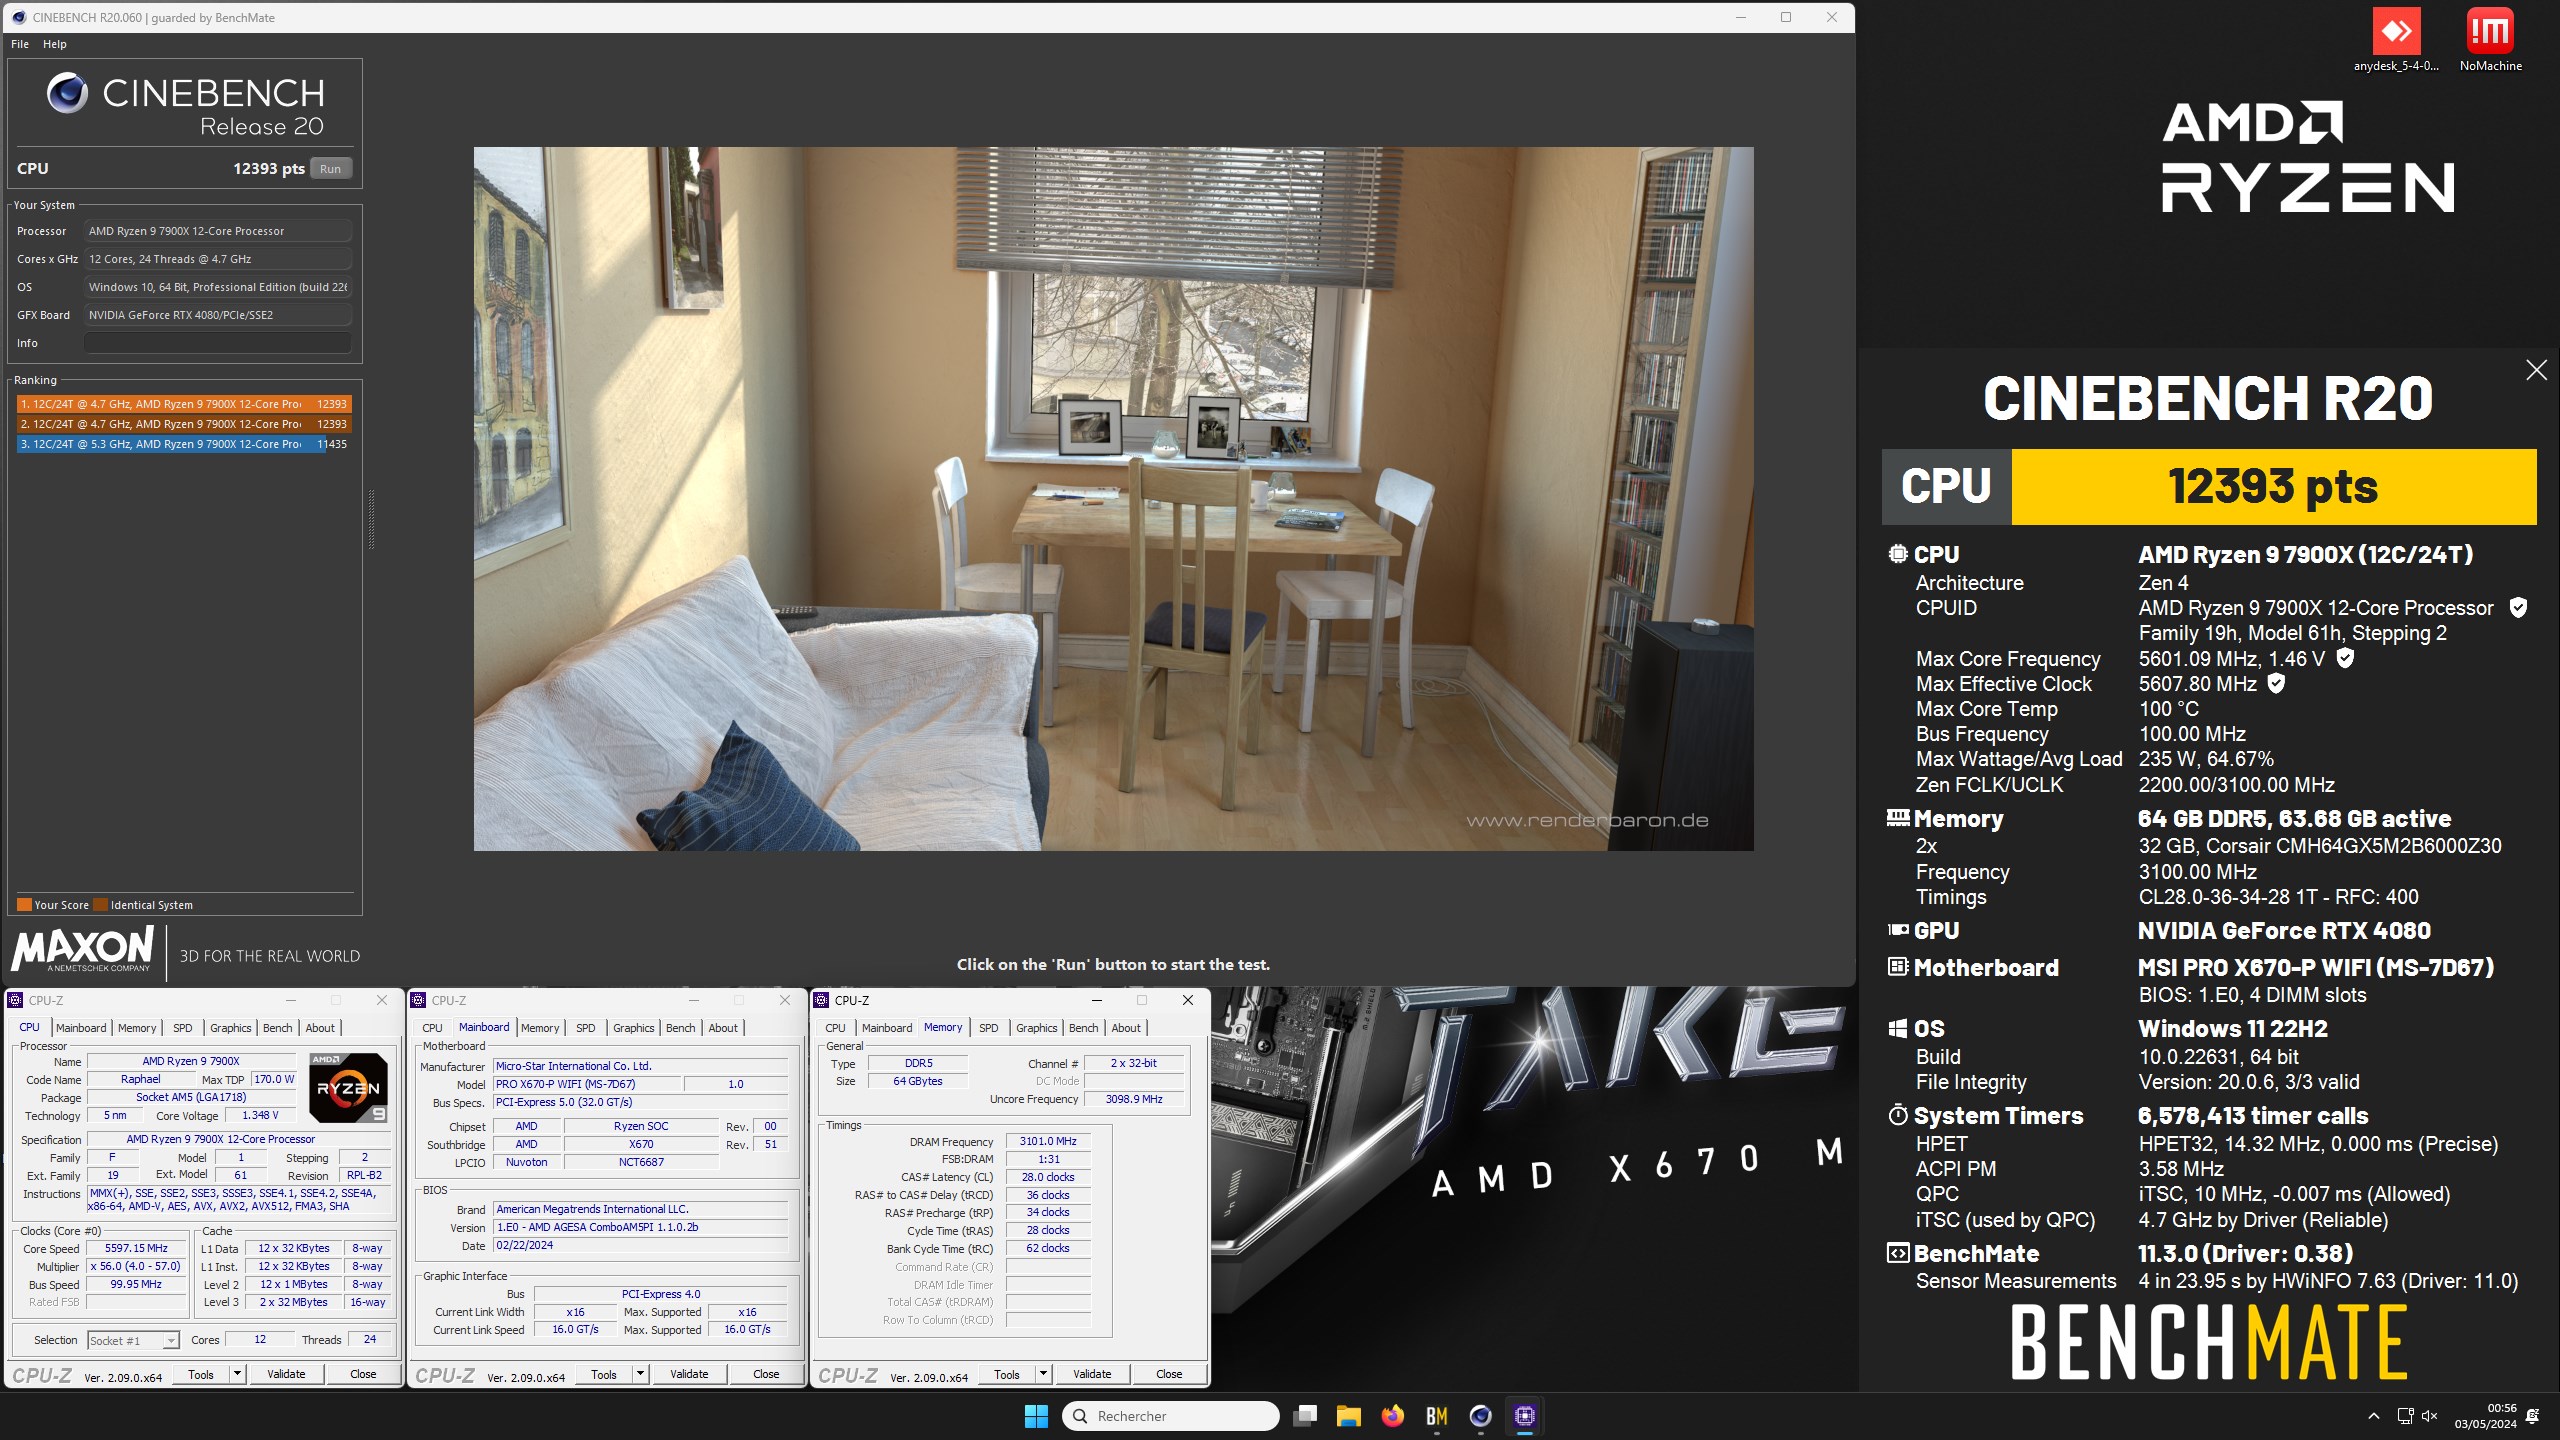
Task: Switch to Mainboard tab in first CPU-Z
Action: (x=81, y=1028)
